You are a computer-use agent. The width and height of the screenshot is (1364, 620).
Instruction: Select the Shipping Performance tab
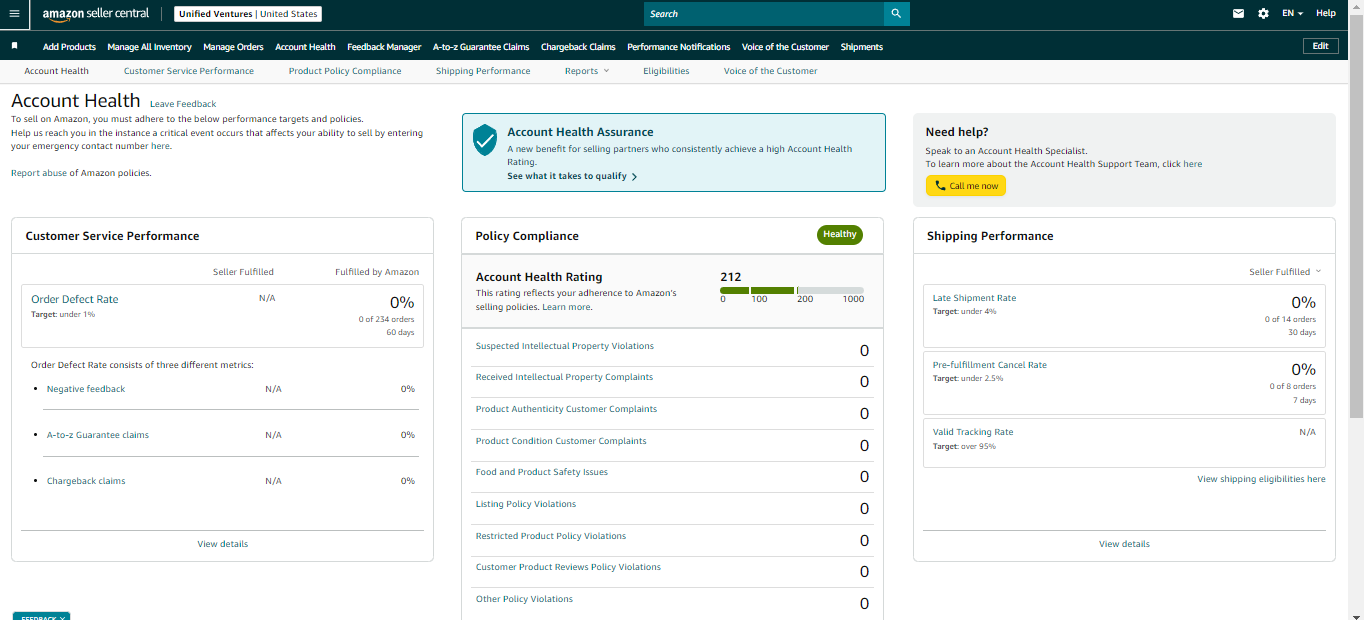[483, 71]
